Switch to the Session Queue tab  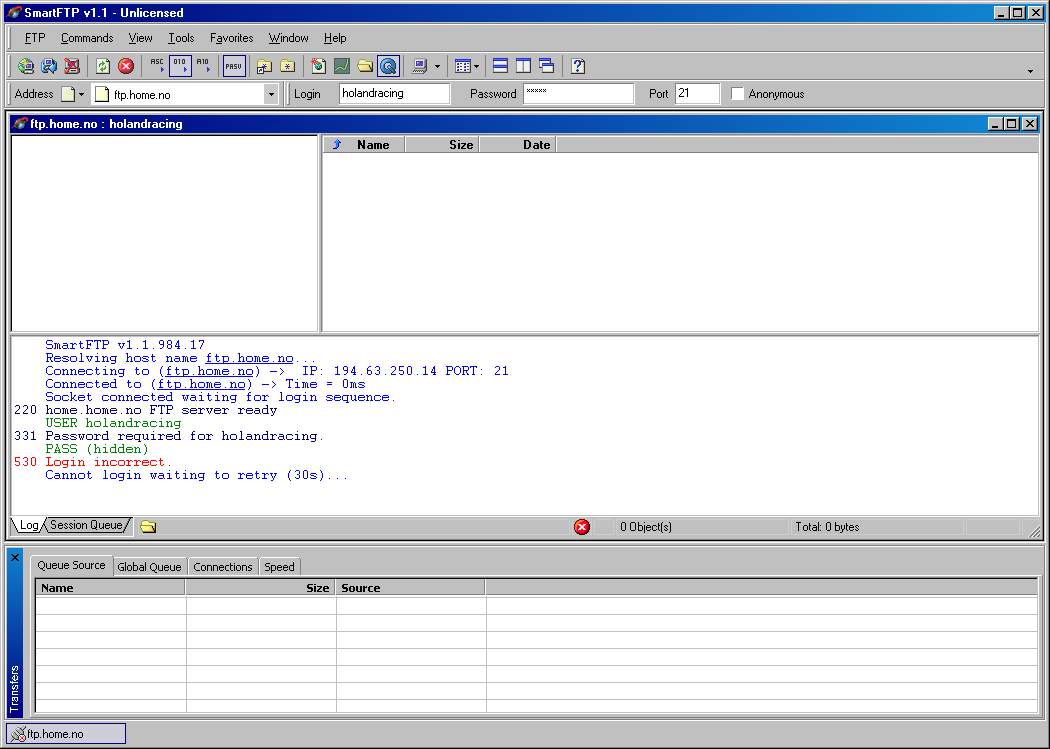[x=86, y=525]
